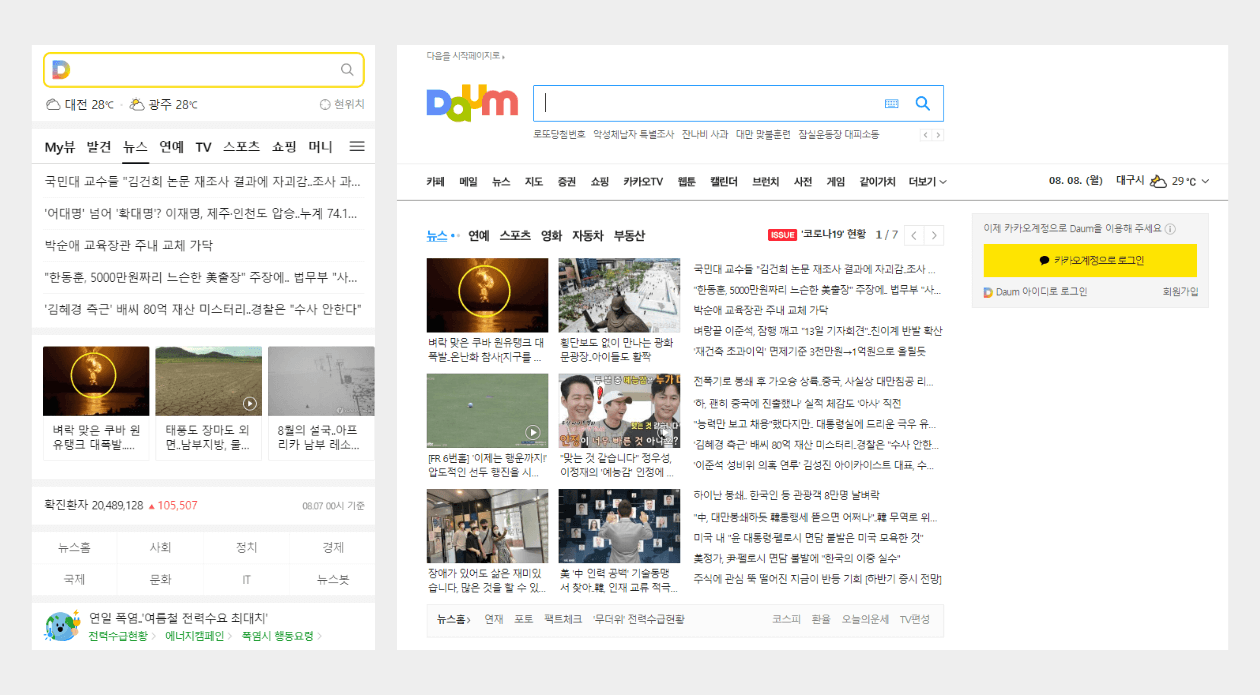Switch to My뷰 tab in mobile panel
This screenshot has height=695, width=1260.
coord(60,147)
